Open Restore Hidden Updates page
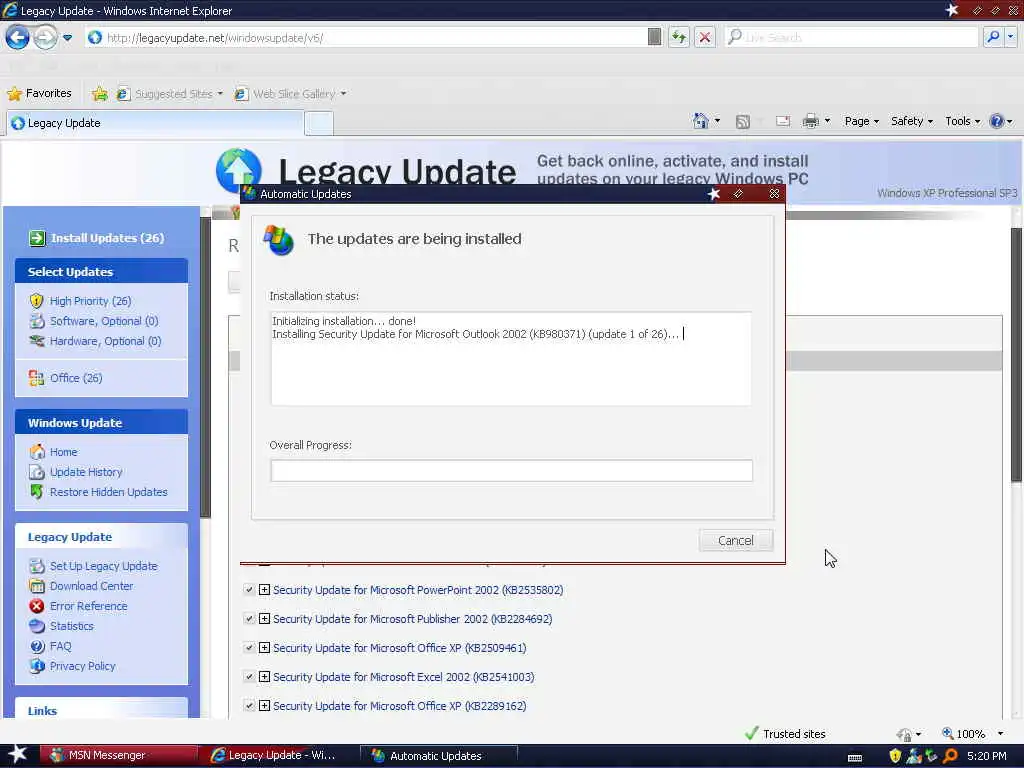 (x=108, y=492)
